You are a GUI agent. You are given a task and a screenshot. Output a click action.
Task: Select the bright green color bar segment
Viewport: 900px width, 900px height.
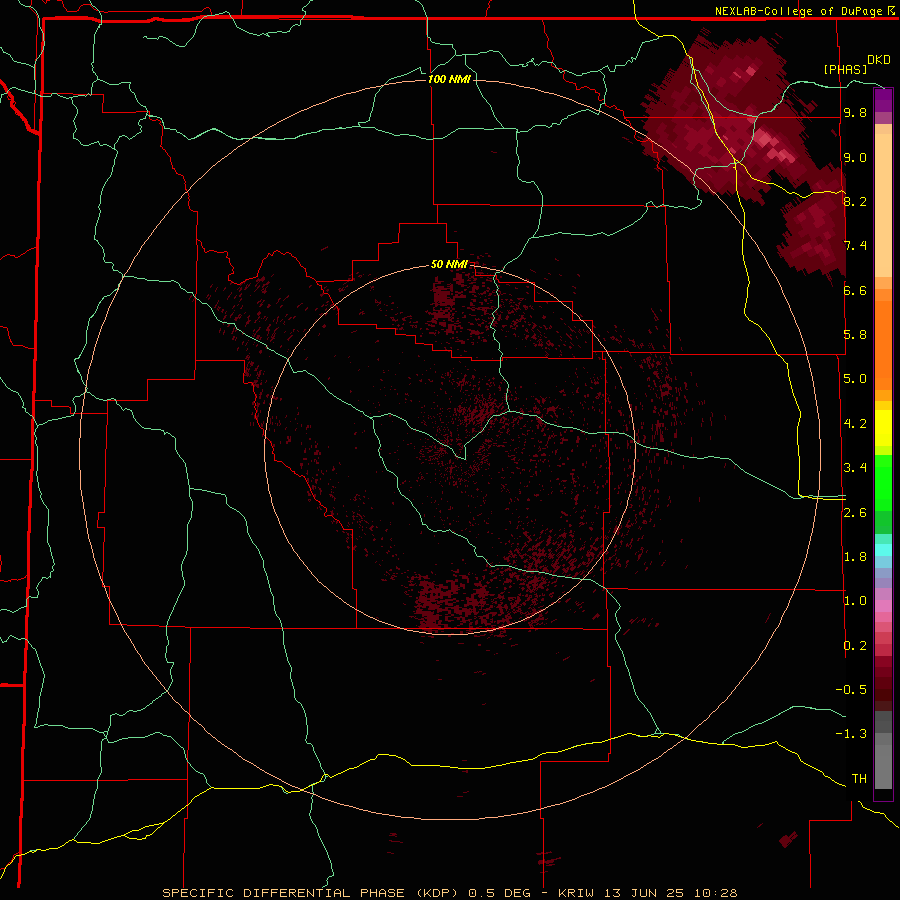click(883, 483)
